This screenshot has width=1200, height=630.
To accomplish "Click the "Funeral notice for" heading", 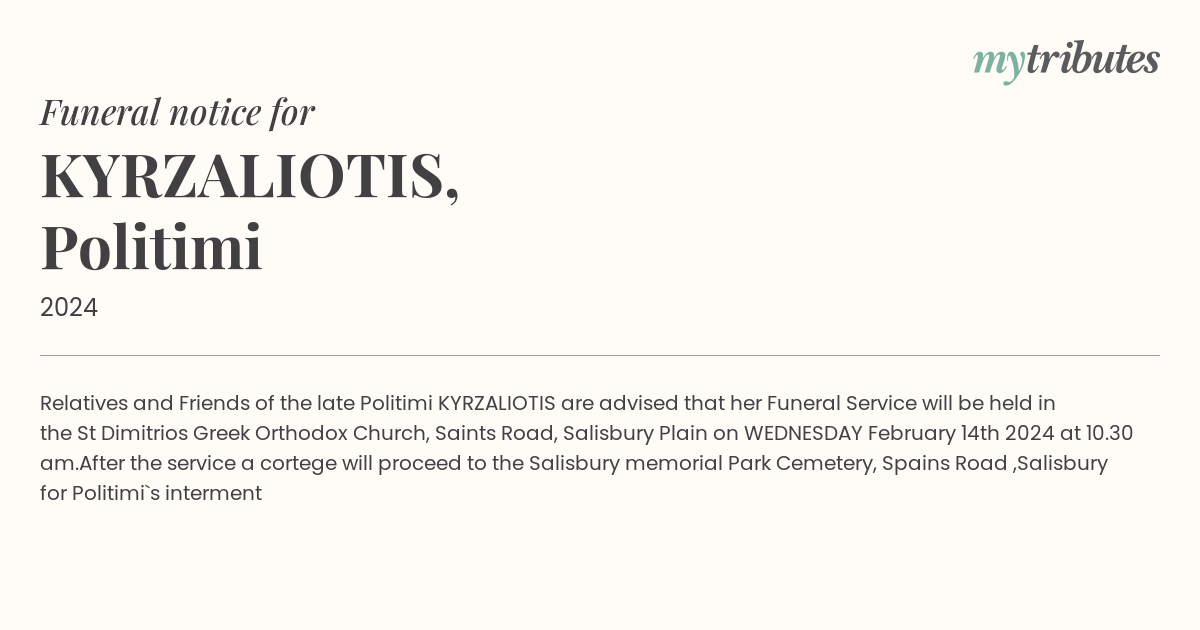I will coord(177,112).
